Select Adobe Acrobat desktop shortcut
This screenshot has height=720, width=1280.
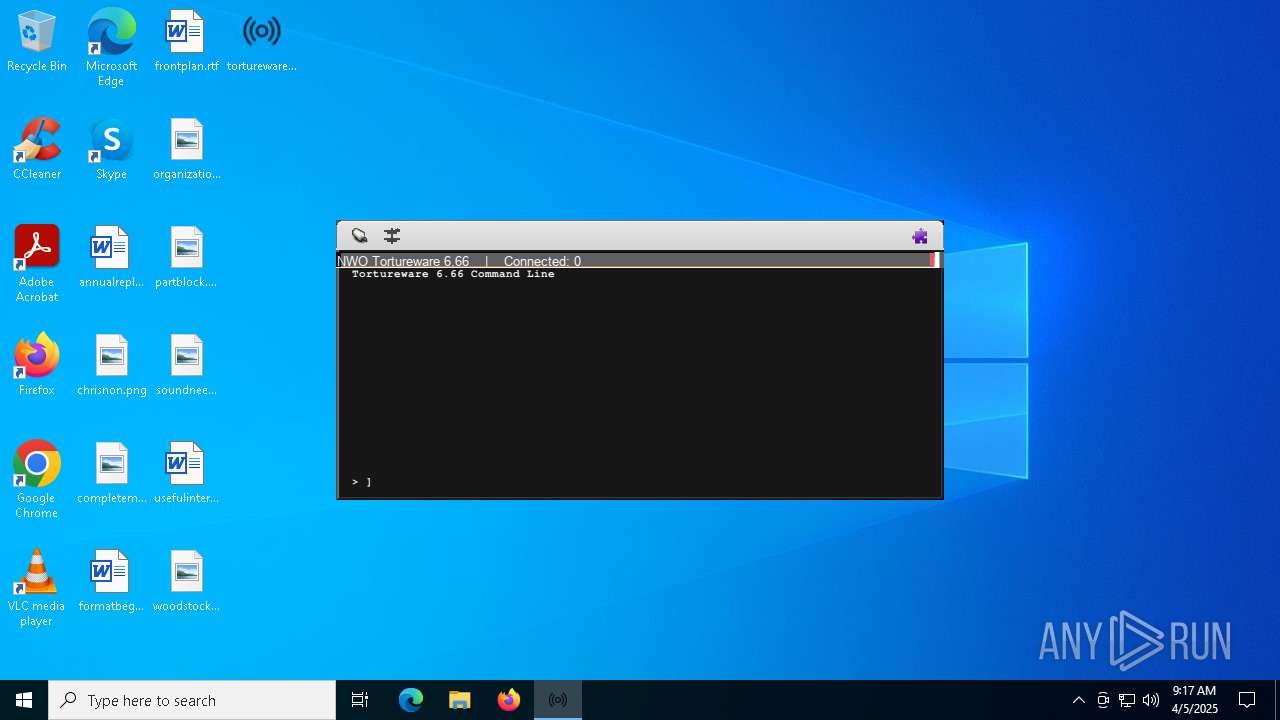pyautogui.click(x=37, y=264)
